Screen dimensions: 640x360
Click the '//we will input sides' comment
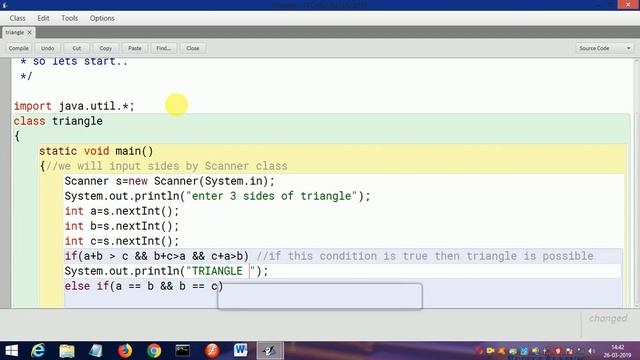[x=167, y=166]
